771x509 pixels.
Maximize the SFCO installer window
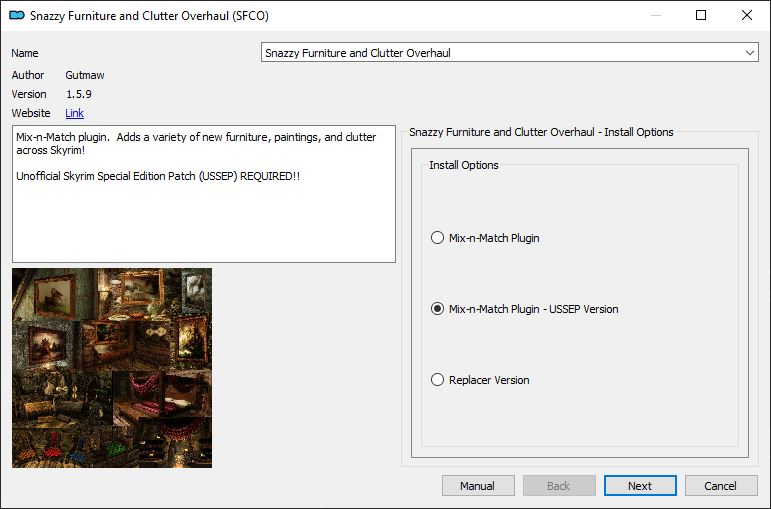701,15
